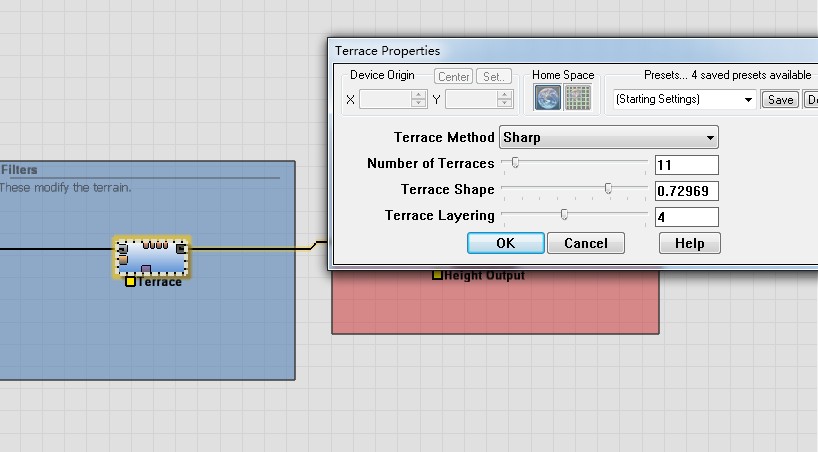818x452 pixels.
Task: Click the Filters group title
Action: (x=19, y=170)
